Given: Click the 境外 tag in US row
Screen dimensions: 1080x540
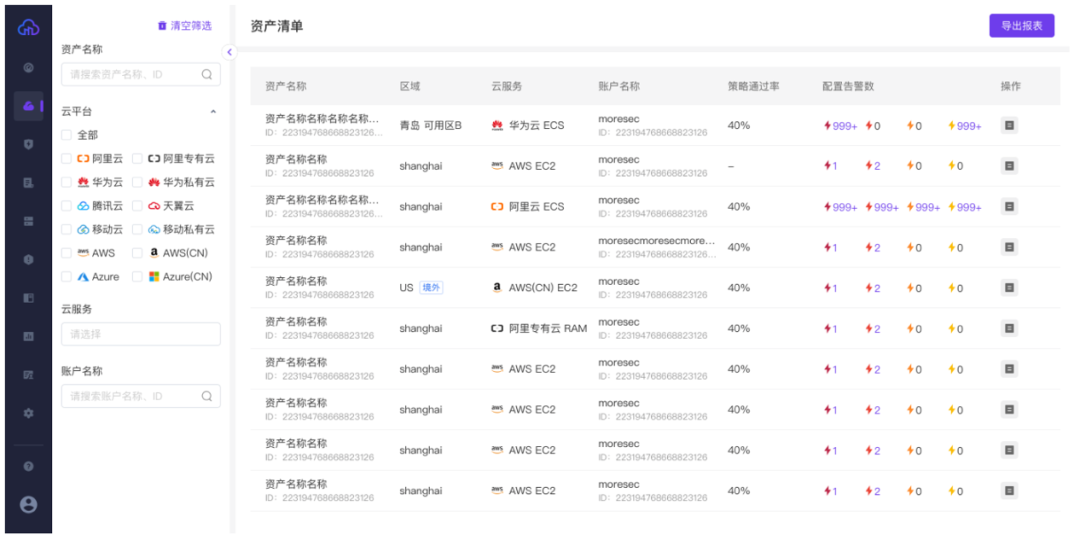Looking at the screenshot, I should click(x=431, y=288).
